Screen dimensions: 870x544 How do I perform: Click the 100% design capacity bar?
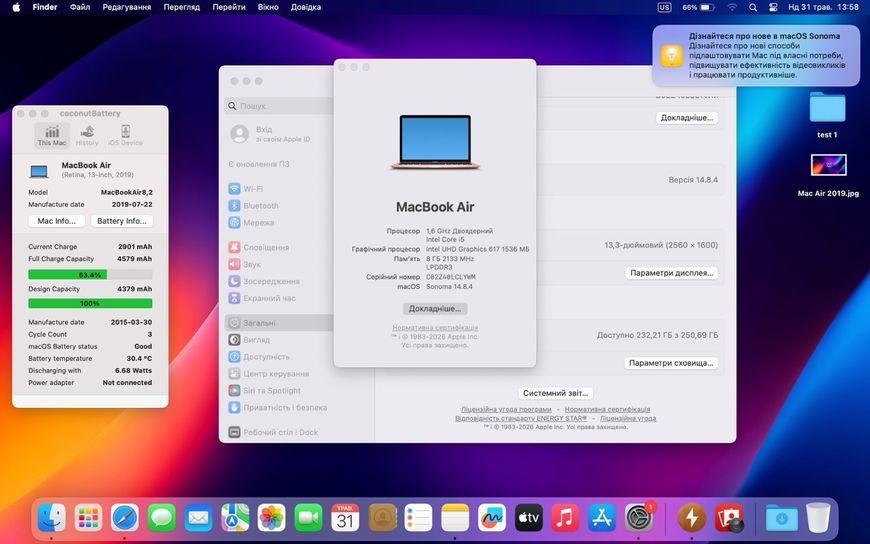coord(90,304)
